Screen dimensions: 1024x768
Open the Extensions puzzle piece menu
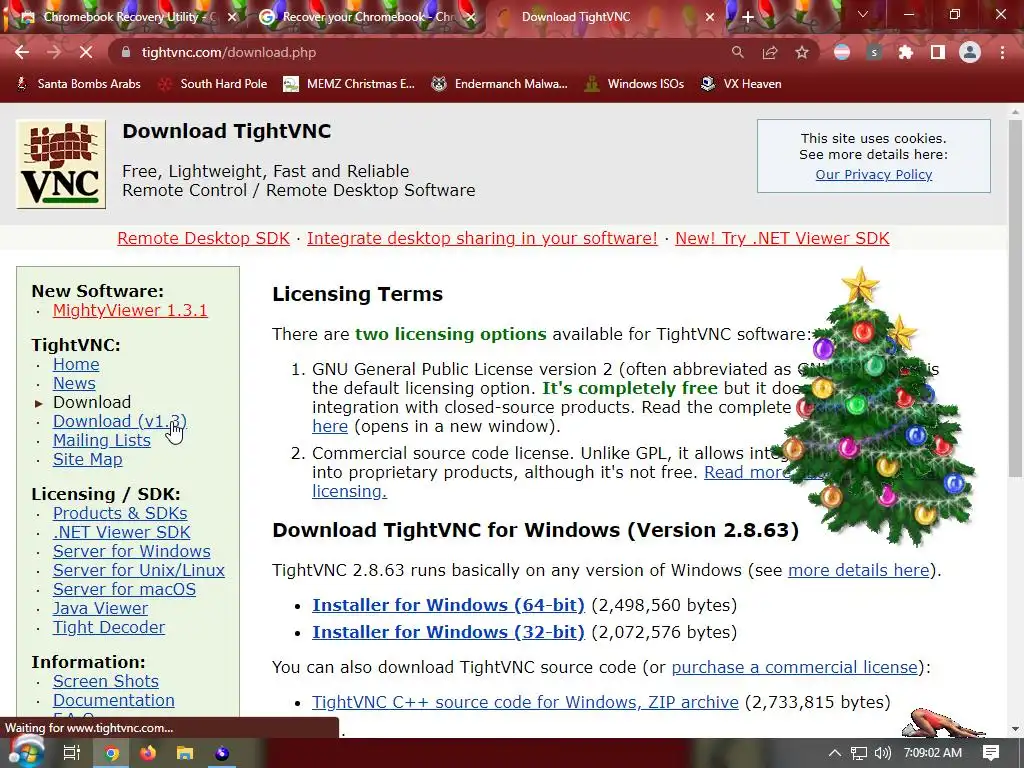(x=905, y=52)
